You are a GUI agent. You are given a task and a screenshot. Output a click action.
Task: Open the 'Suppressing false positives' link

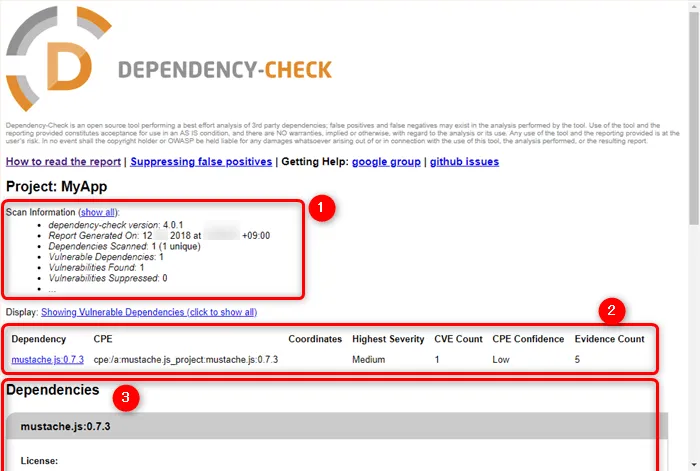pyautogui.click(x=201, y=162)
